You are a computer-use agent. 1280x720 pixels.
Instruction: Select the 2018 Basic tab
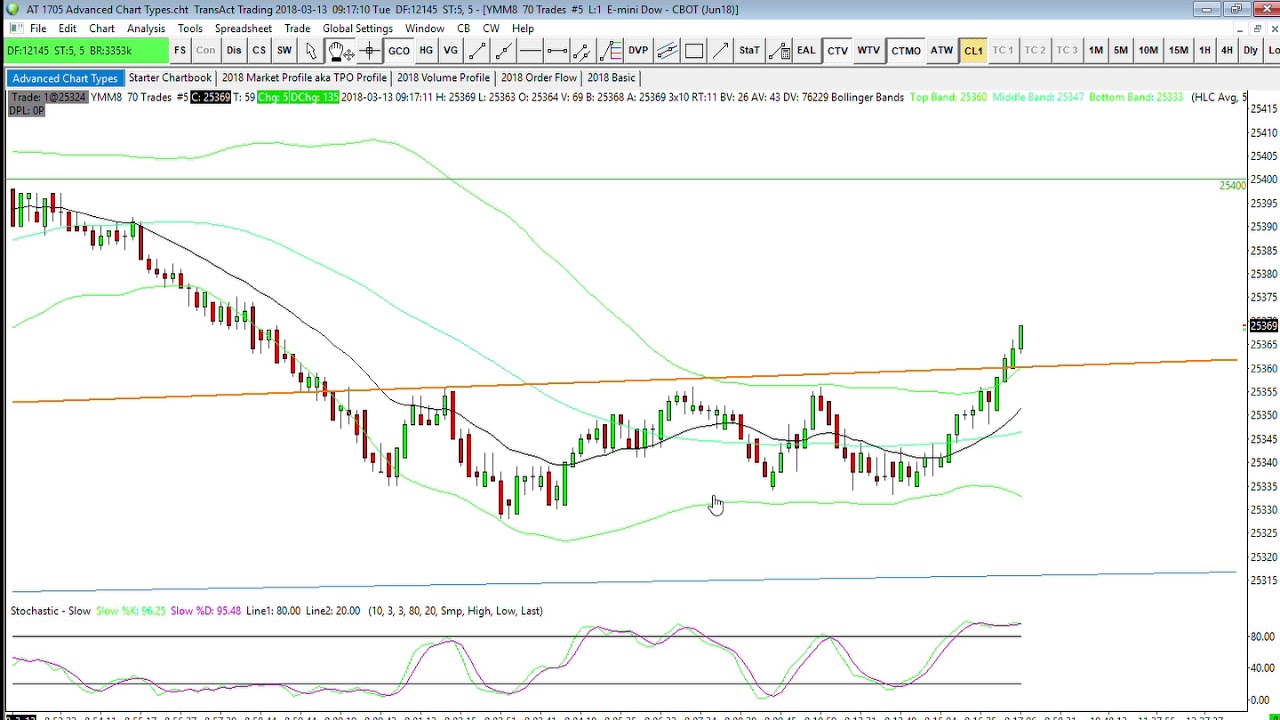point(611,77)
